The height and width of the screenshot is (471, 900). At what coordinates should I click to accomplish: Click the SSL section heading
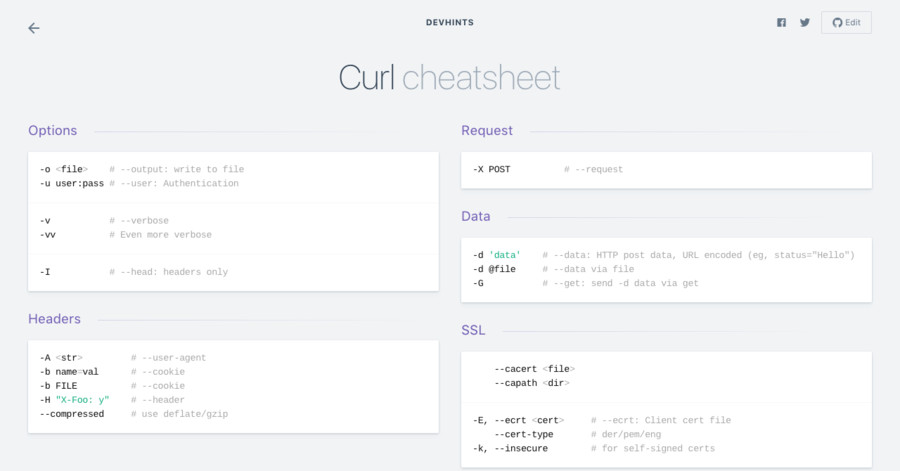(x=473, y=329)
